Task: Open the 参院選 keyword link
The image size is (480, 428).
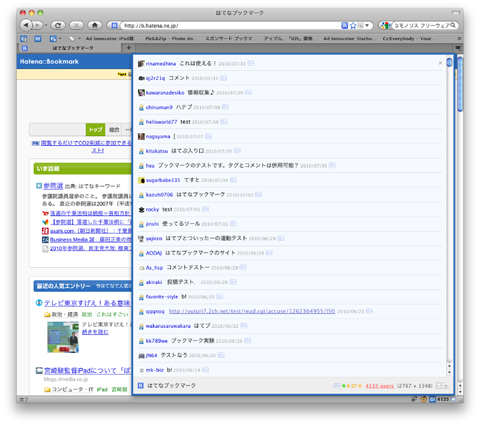Action: click(53, 186)
